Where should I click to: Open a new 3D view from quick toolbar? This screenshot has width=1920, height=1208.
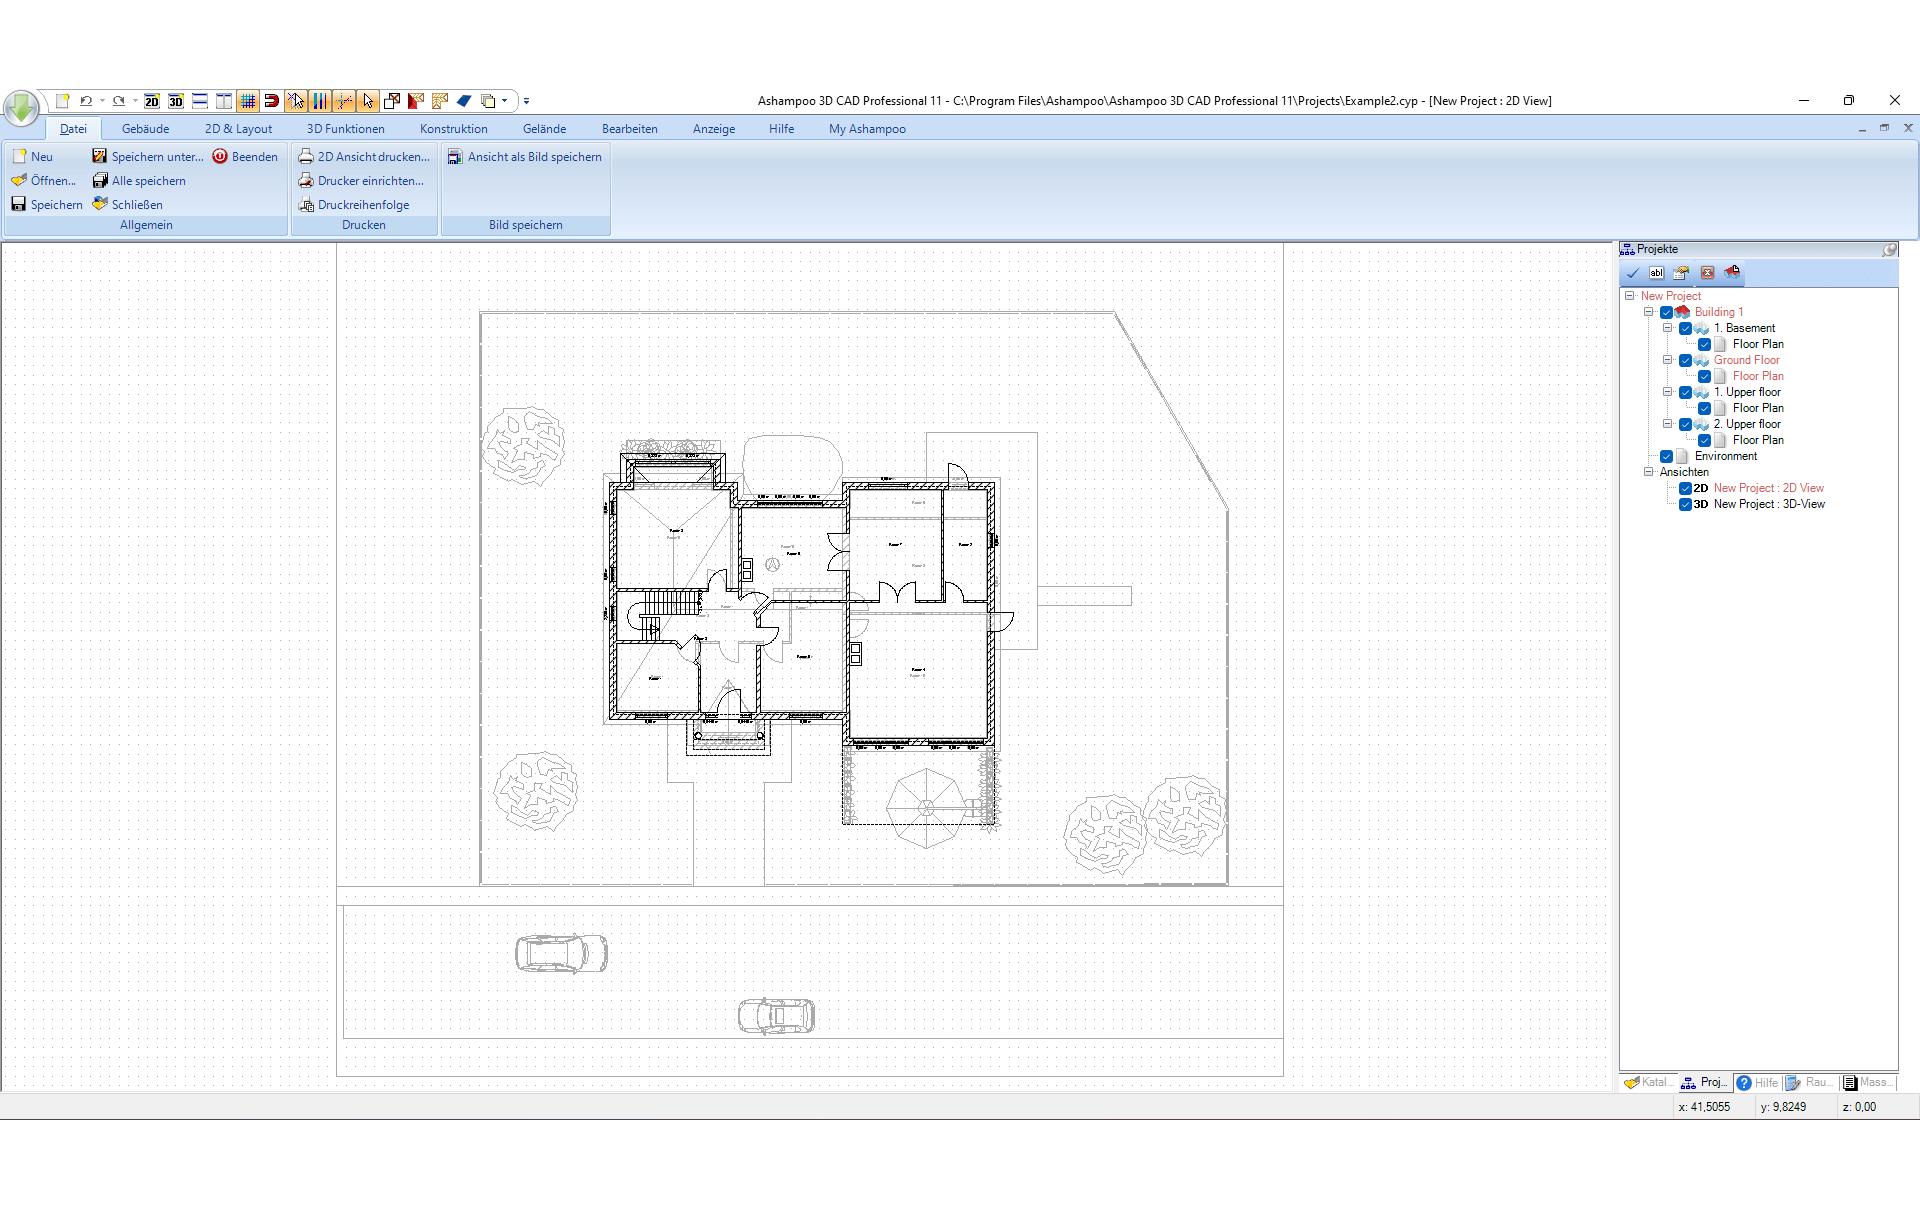176,101
